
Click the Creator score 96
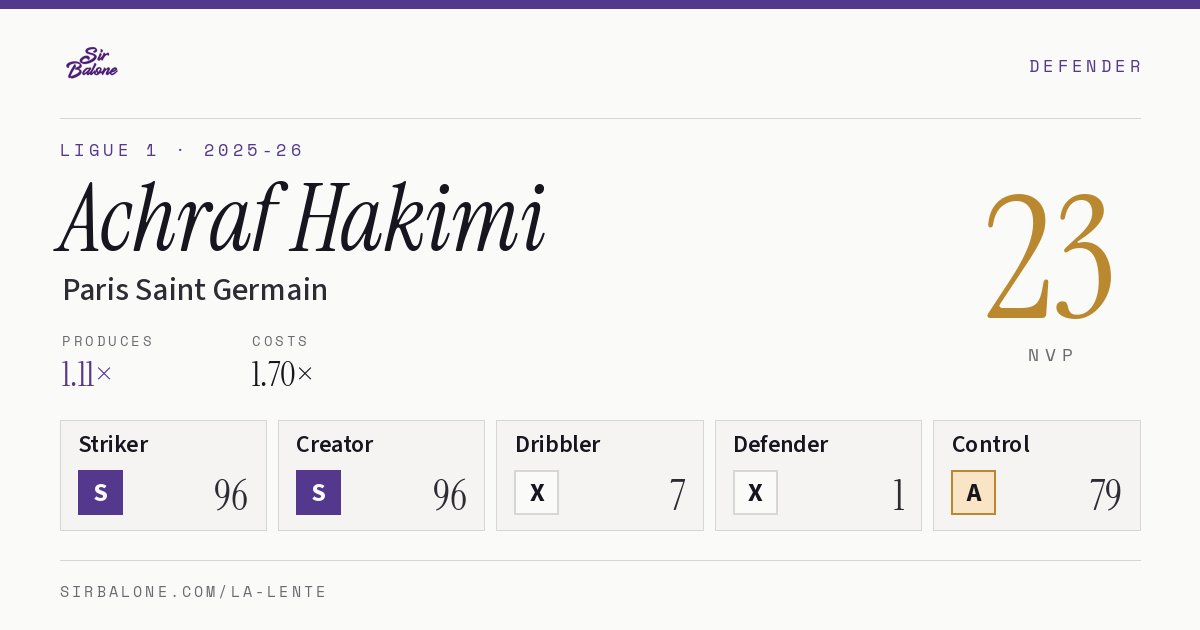pyautogui.click(x=450, y=495)
